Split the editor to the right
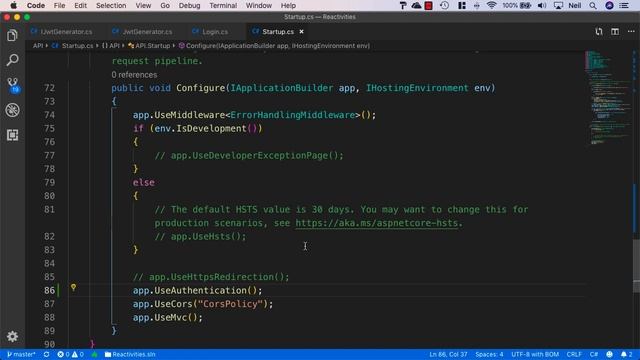Screen dimensions: 640x360 click(615, 31)
